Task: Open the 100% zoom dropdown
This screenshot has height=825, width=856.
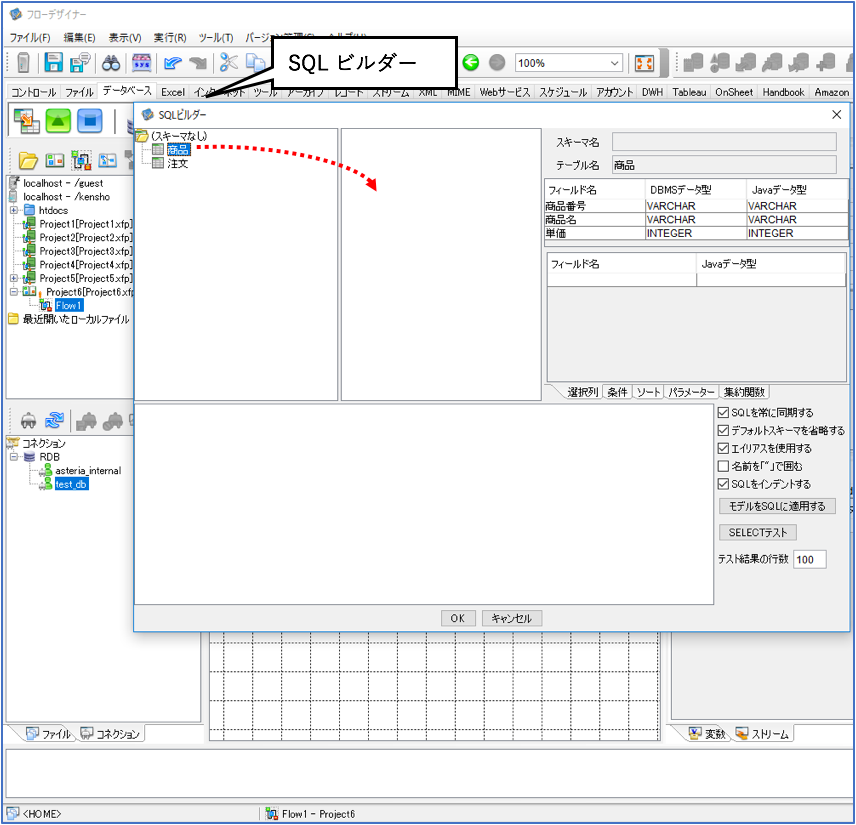Action: click(x=614, y=63)
